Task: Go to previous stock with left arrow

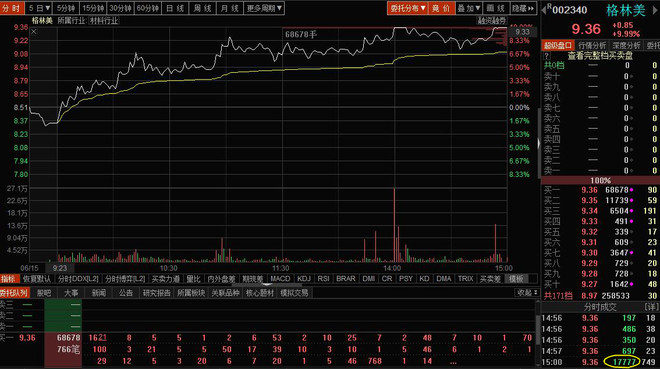Action: click(x=544, y=10)
